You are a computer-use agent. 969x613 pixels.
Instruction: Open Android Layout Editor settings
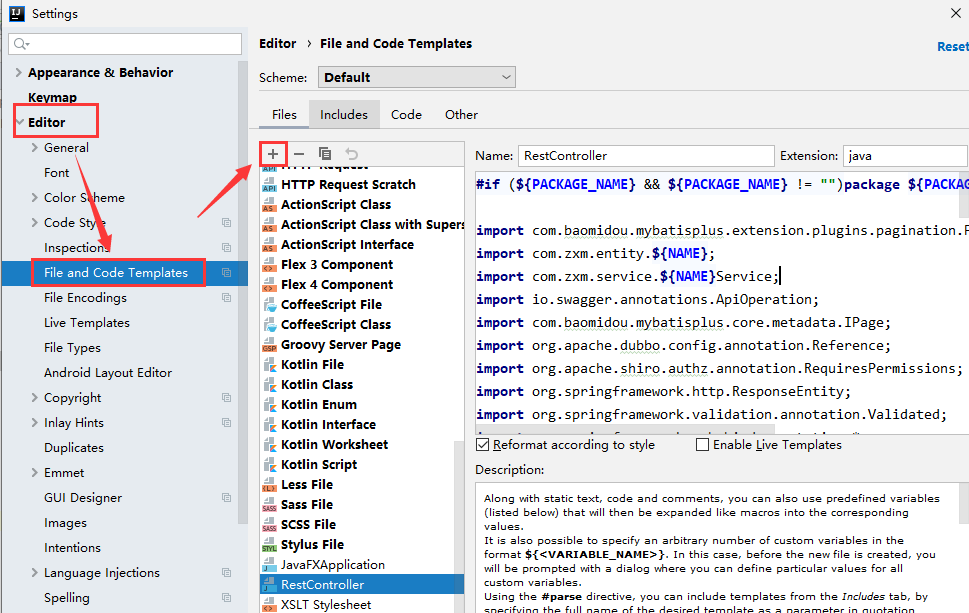click(108, 373)
